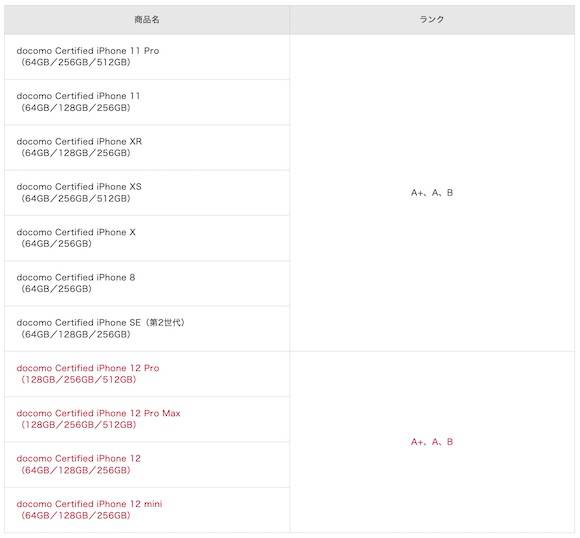Select the docomo Certified iPhone X row
Screen dimensions: 580x538
pos(147,238)
